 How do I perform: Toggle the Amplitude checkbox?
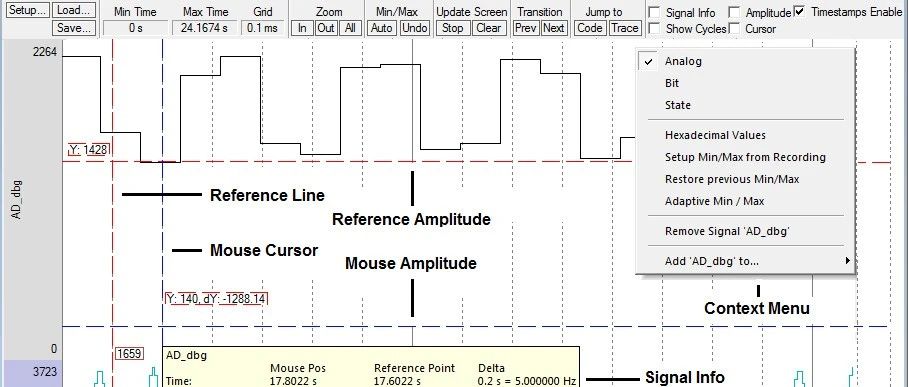click(x=734, y=12)
